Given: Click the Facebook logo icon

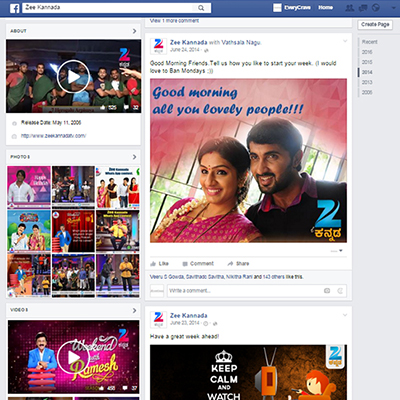Looking at the screenshot, I should [x=14, y=8].
